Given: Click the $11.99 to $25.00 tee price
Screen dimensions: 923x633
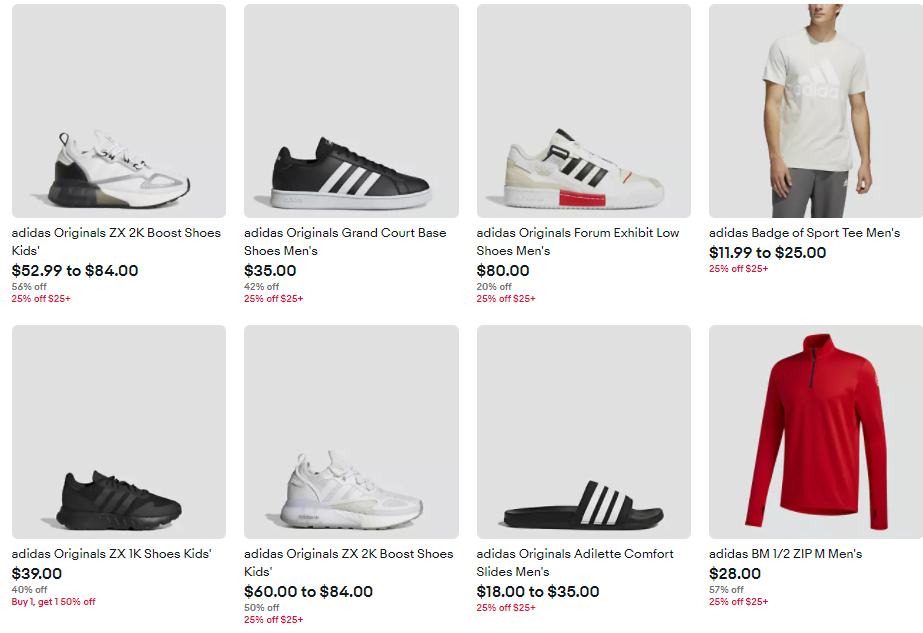Looking at the screenshot, I should click(x=767, y=253).
